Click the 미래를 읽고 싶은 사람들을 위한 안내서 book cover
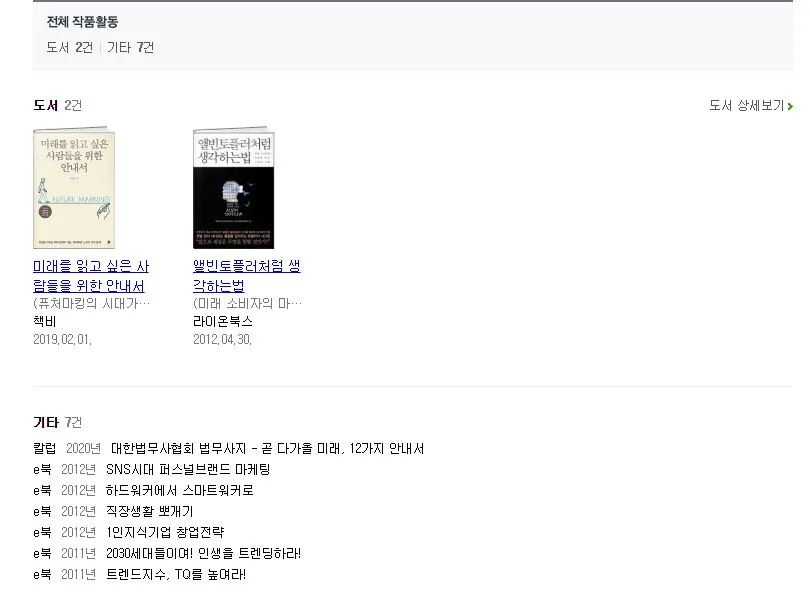810x602 pixels. click(74, 188)
